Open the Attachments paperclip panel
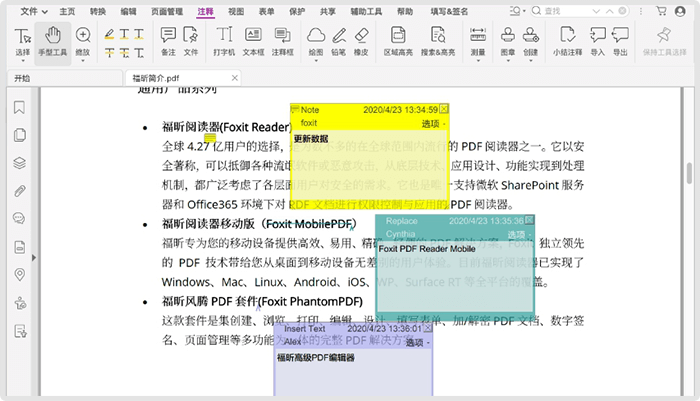Image resolution: width=700 pixels, height=401 pixels. click(19, 191)
